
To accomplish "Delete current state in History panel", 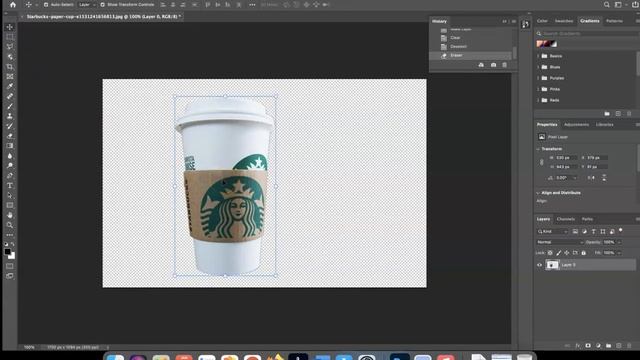I will pos(504,65).
